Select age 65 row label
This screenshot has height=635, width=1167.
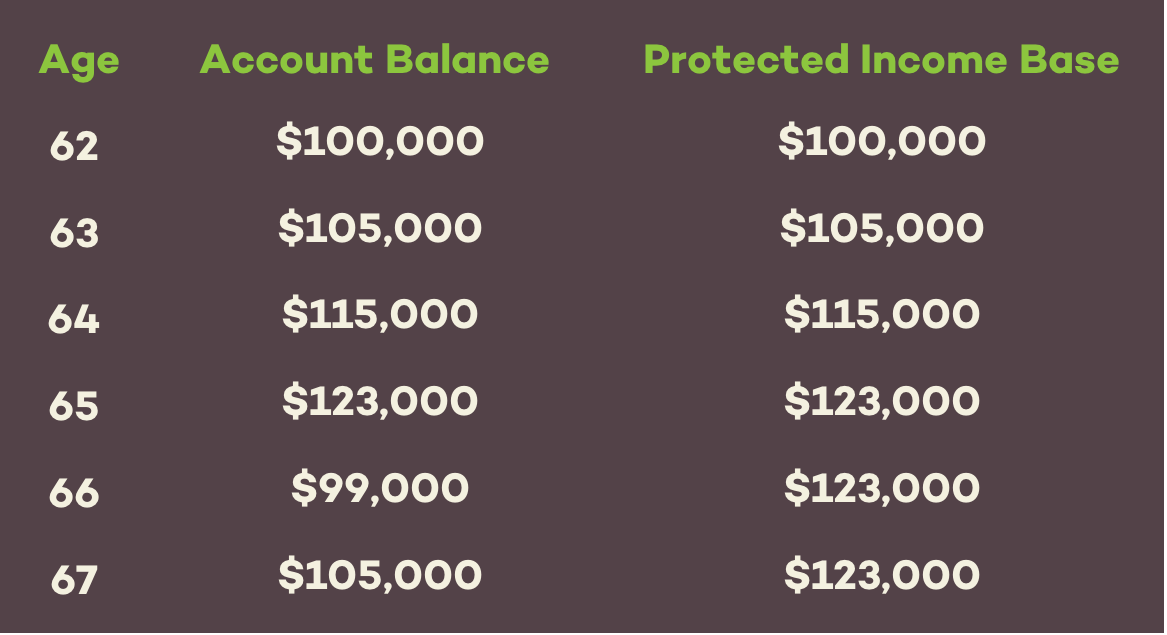point(74,406)
